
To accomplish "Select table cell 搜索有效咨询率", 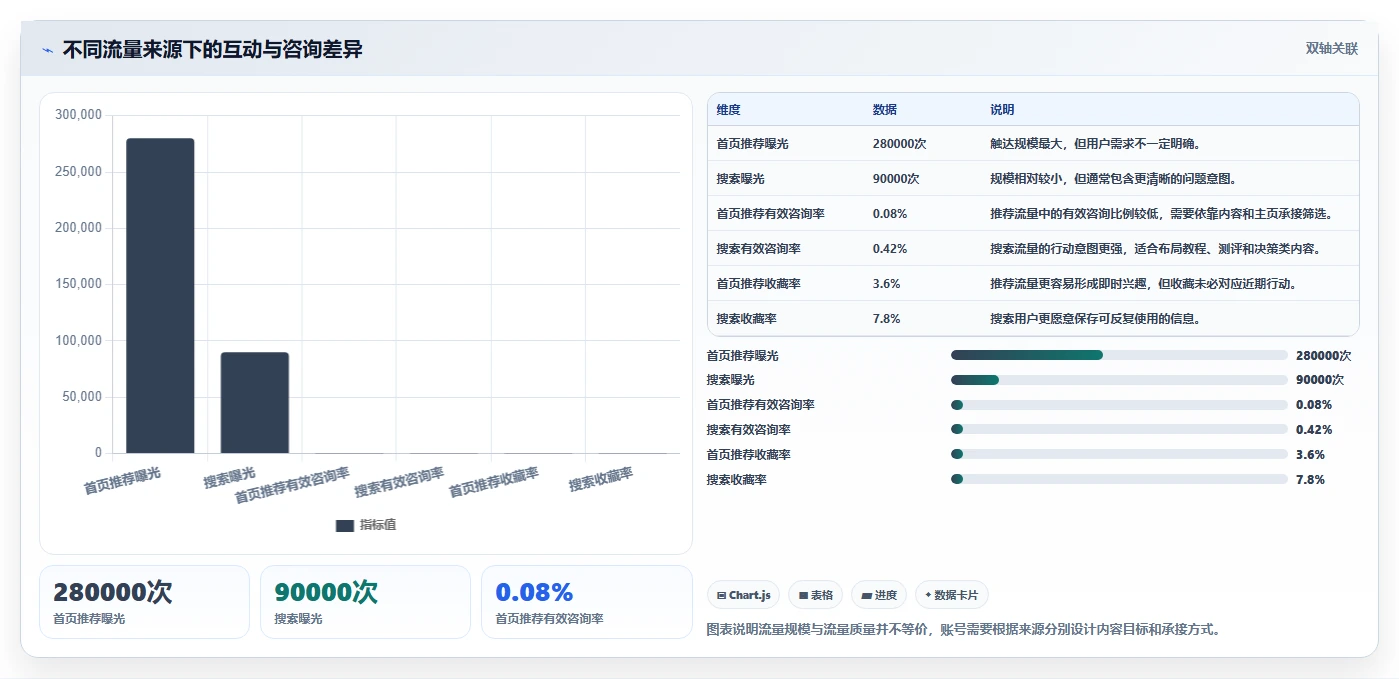I will pyautogui.click(x=758, y=249).
